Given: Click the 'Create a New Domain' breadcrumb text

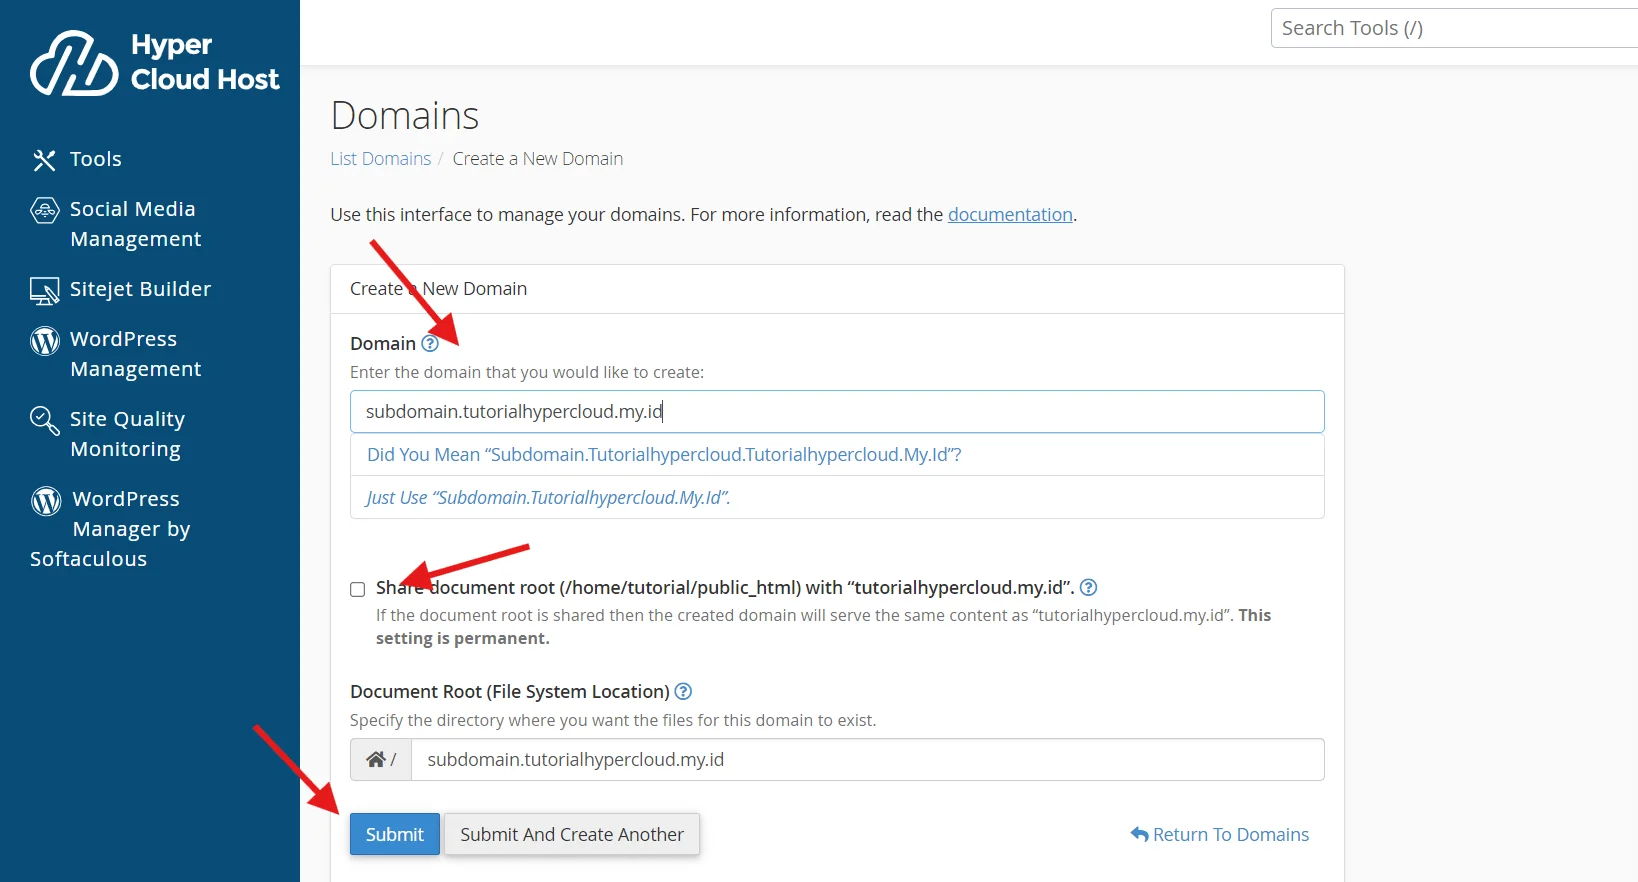Looking at the screenshot, I should tap(538, 159).
